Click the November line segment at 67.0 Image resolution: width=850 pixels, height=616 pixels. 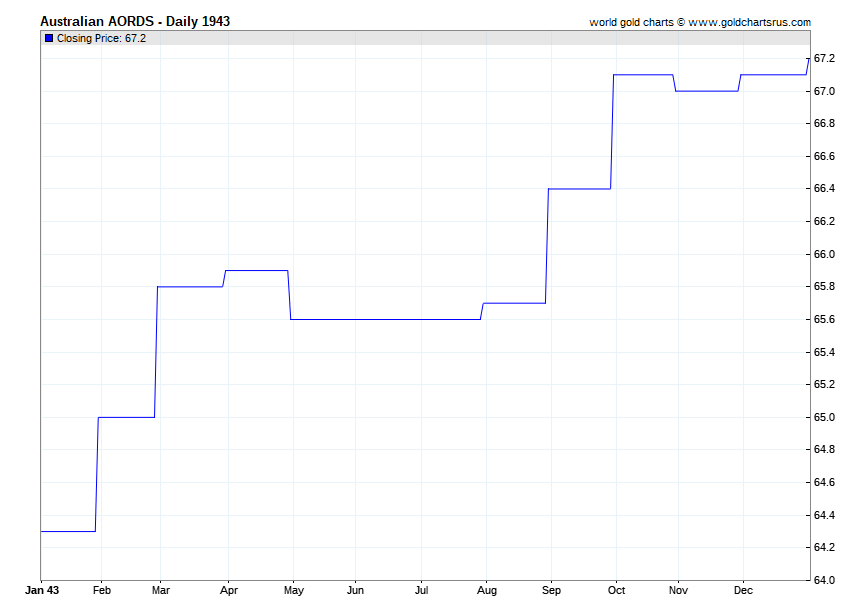pyautogui.click(x=707, y=91)
